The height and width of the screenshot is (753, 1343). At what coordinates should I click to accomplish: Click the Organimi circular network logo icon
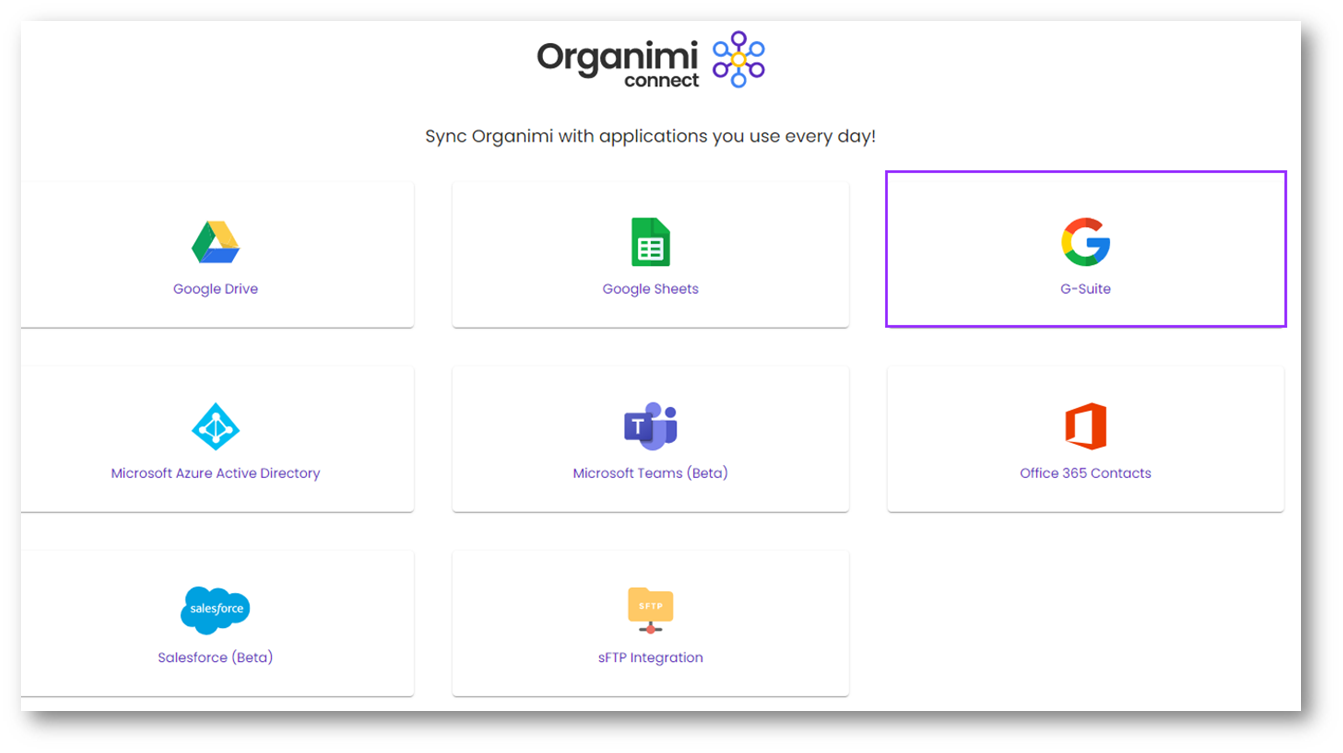[x=738, y=59]
